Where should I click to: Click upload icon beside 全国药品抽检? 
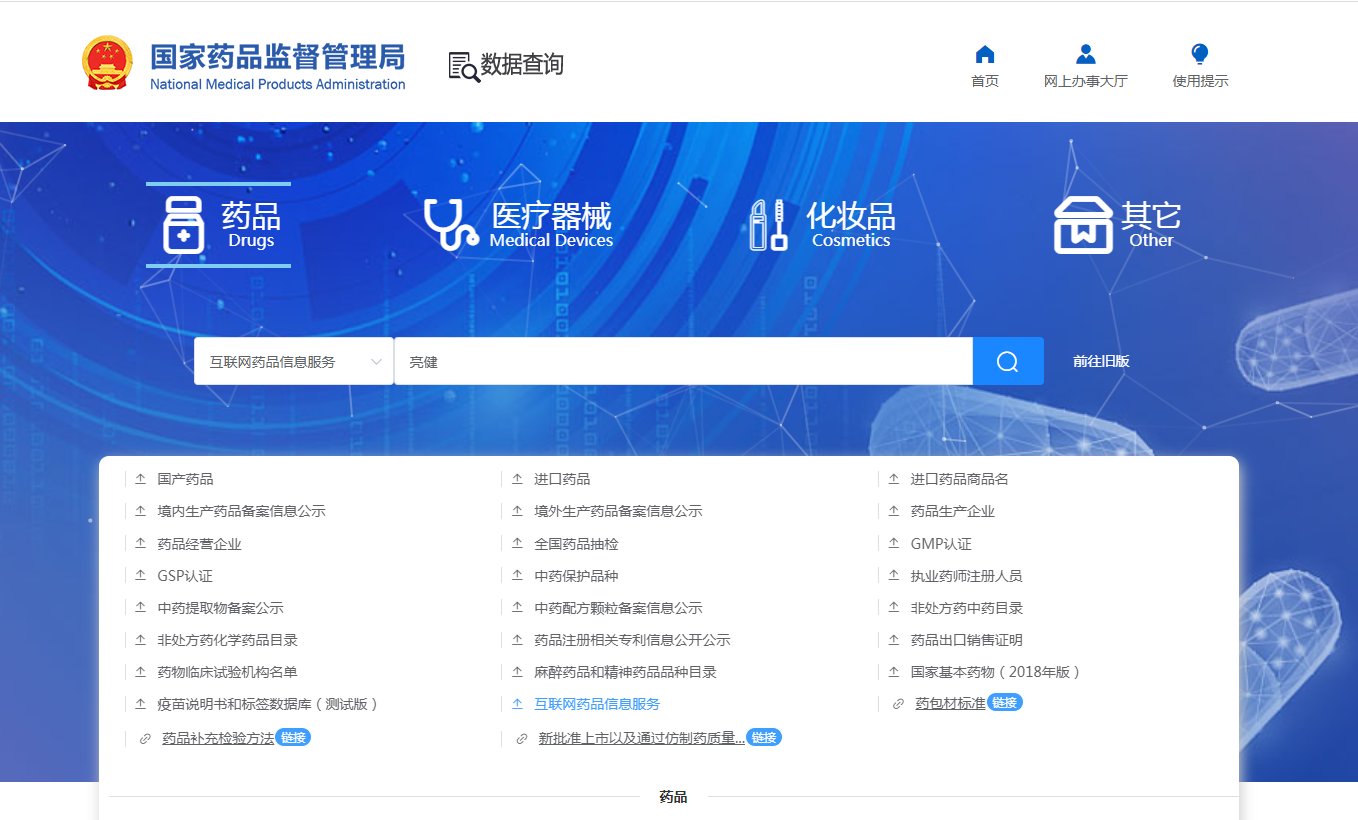(517, 544)
